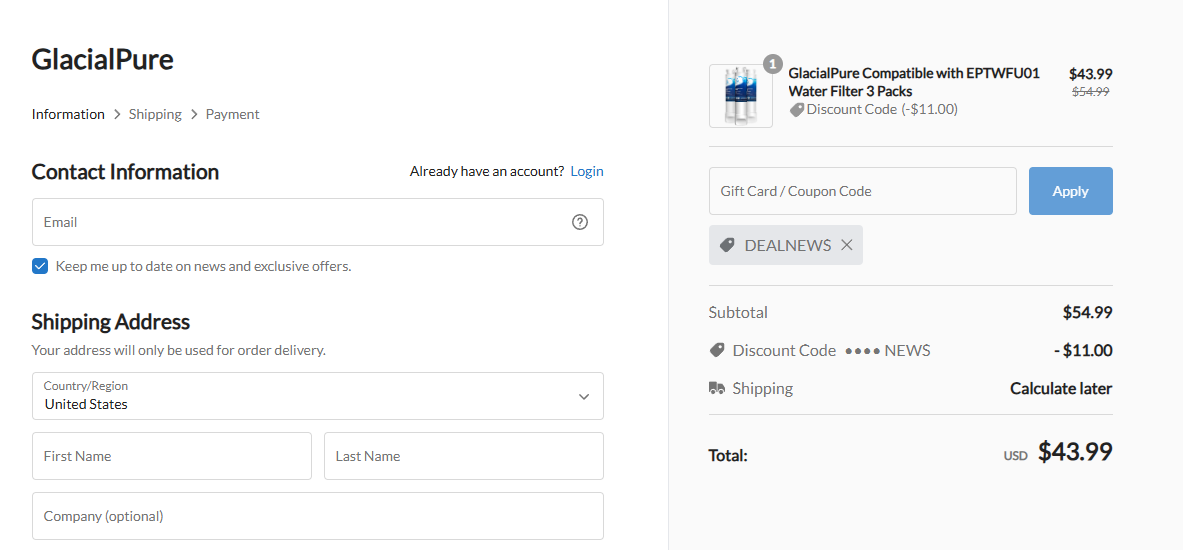This screenshot has height=550, width=1183.
Task: Click the quantity badge on the product image
Action: (x=773, y=64)
